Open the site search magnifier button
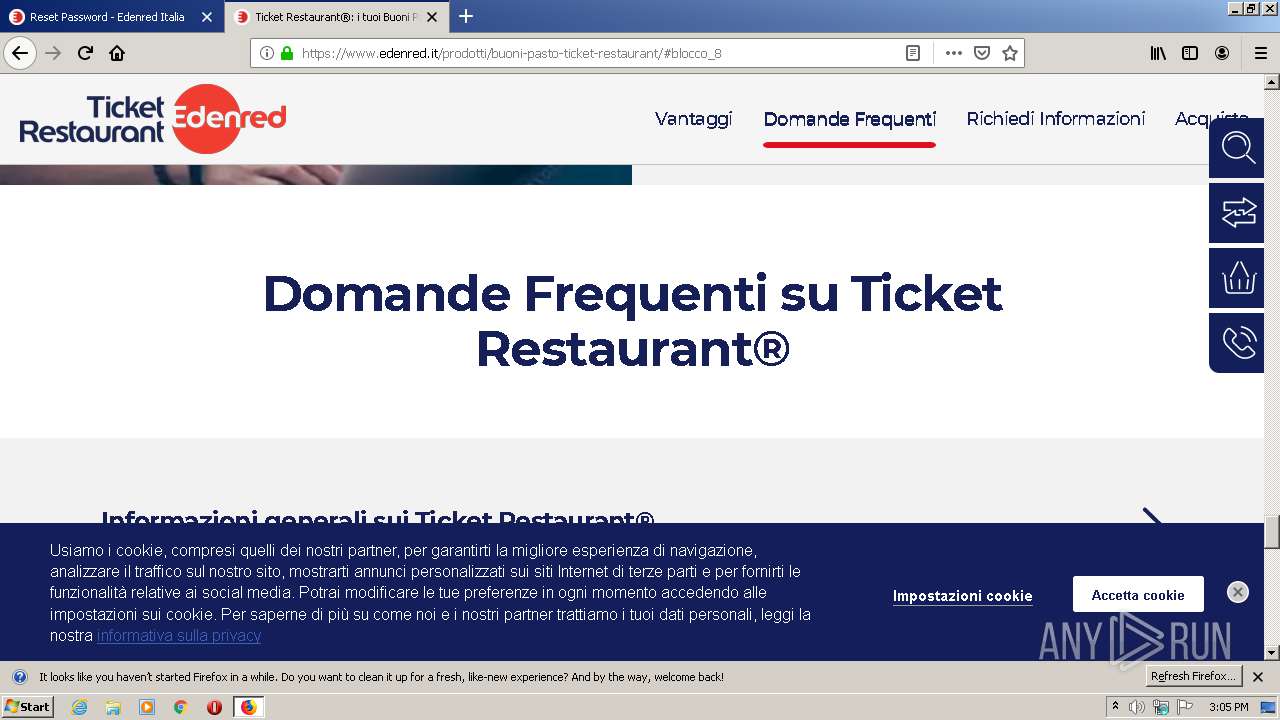 pyautogui.click(x=1237, y=148)
